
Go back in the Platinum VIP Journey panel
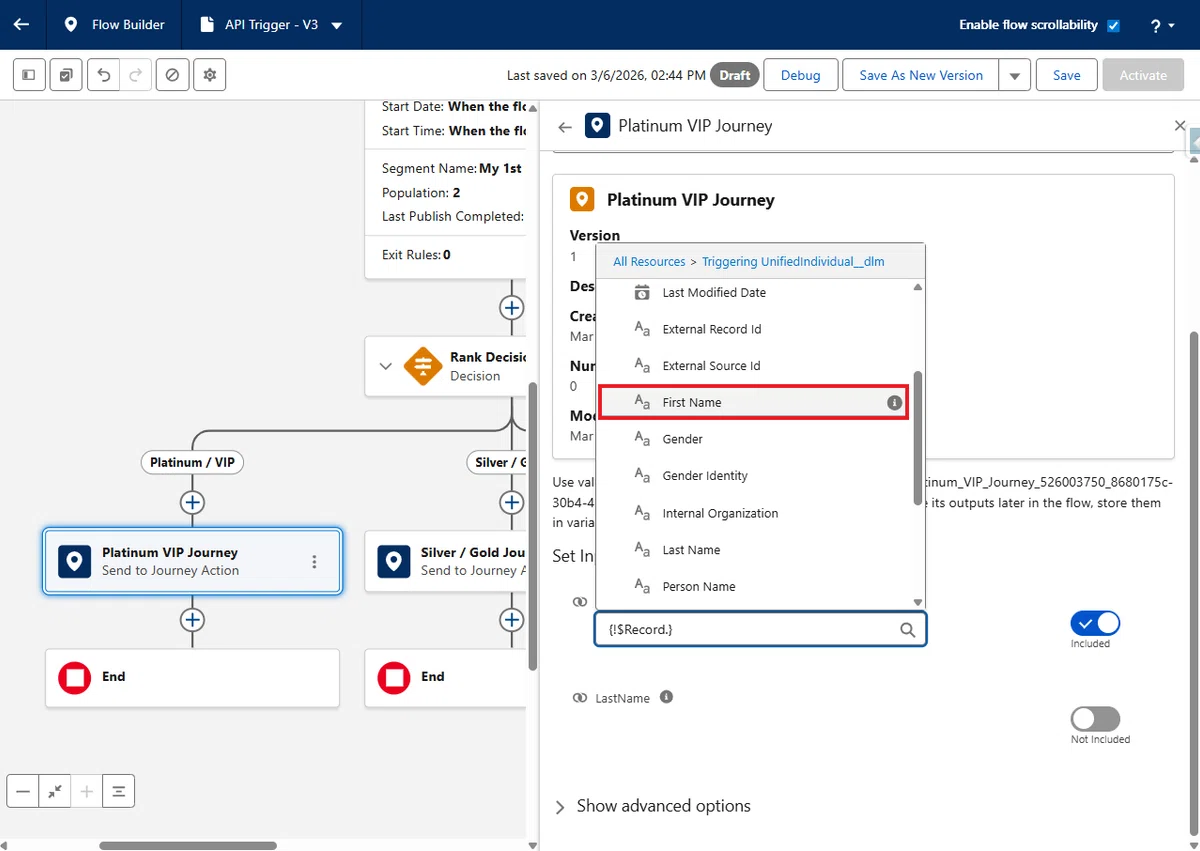(x=565, y=127)
